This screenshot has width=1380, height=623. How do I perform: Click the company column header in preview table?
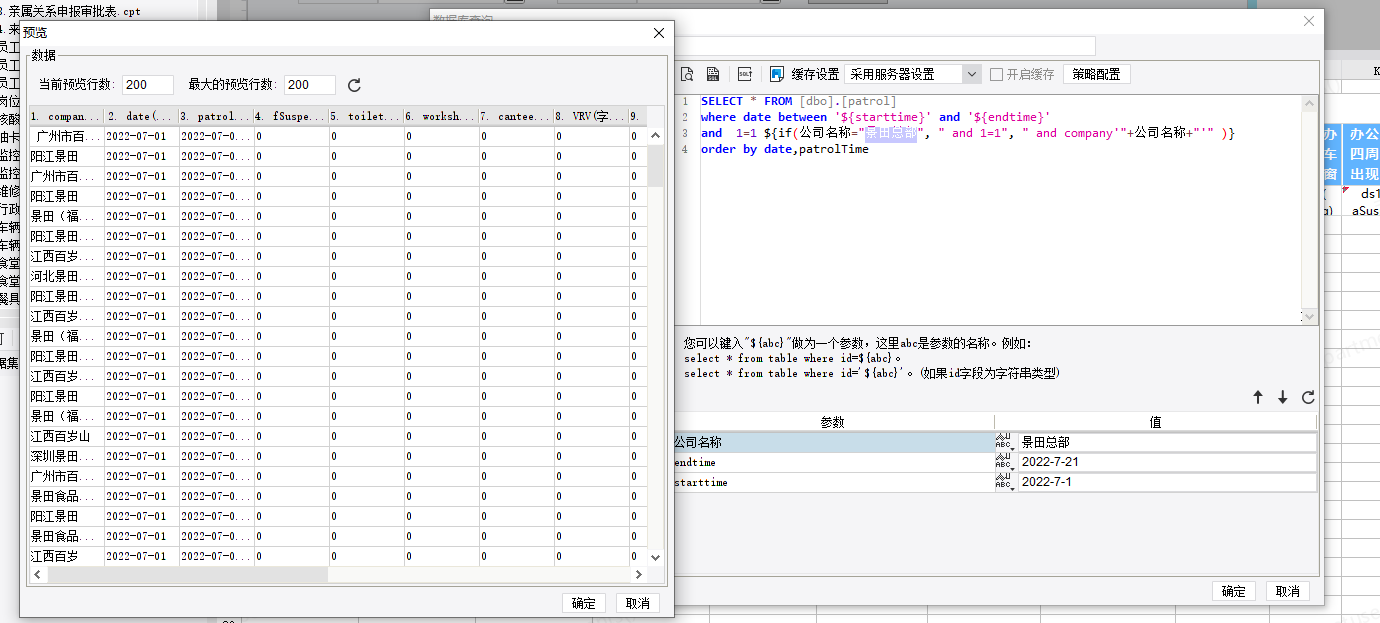(66, 116)
